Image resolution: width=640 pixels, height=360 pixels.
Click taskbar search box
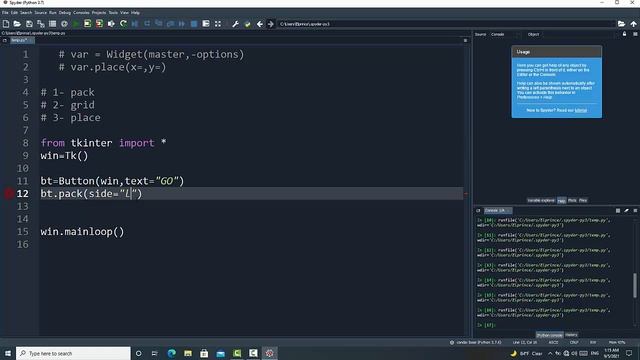click(x=73, y=353)
